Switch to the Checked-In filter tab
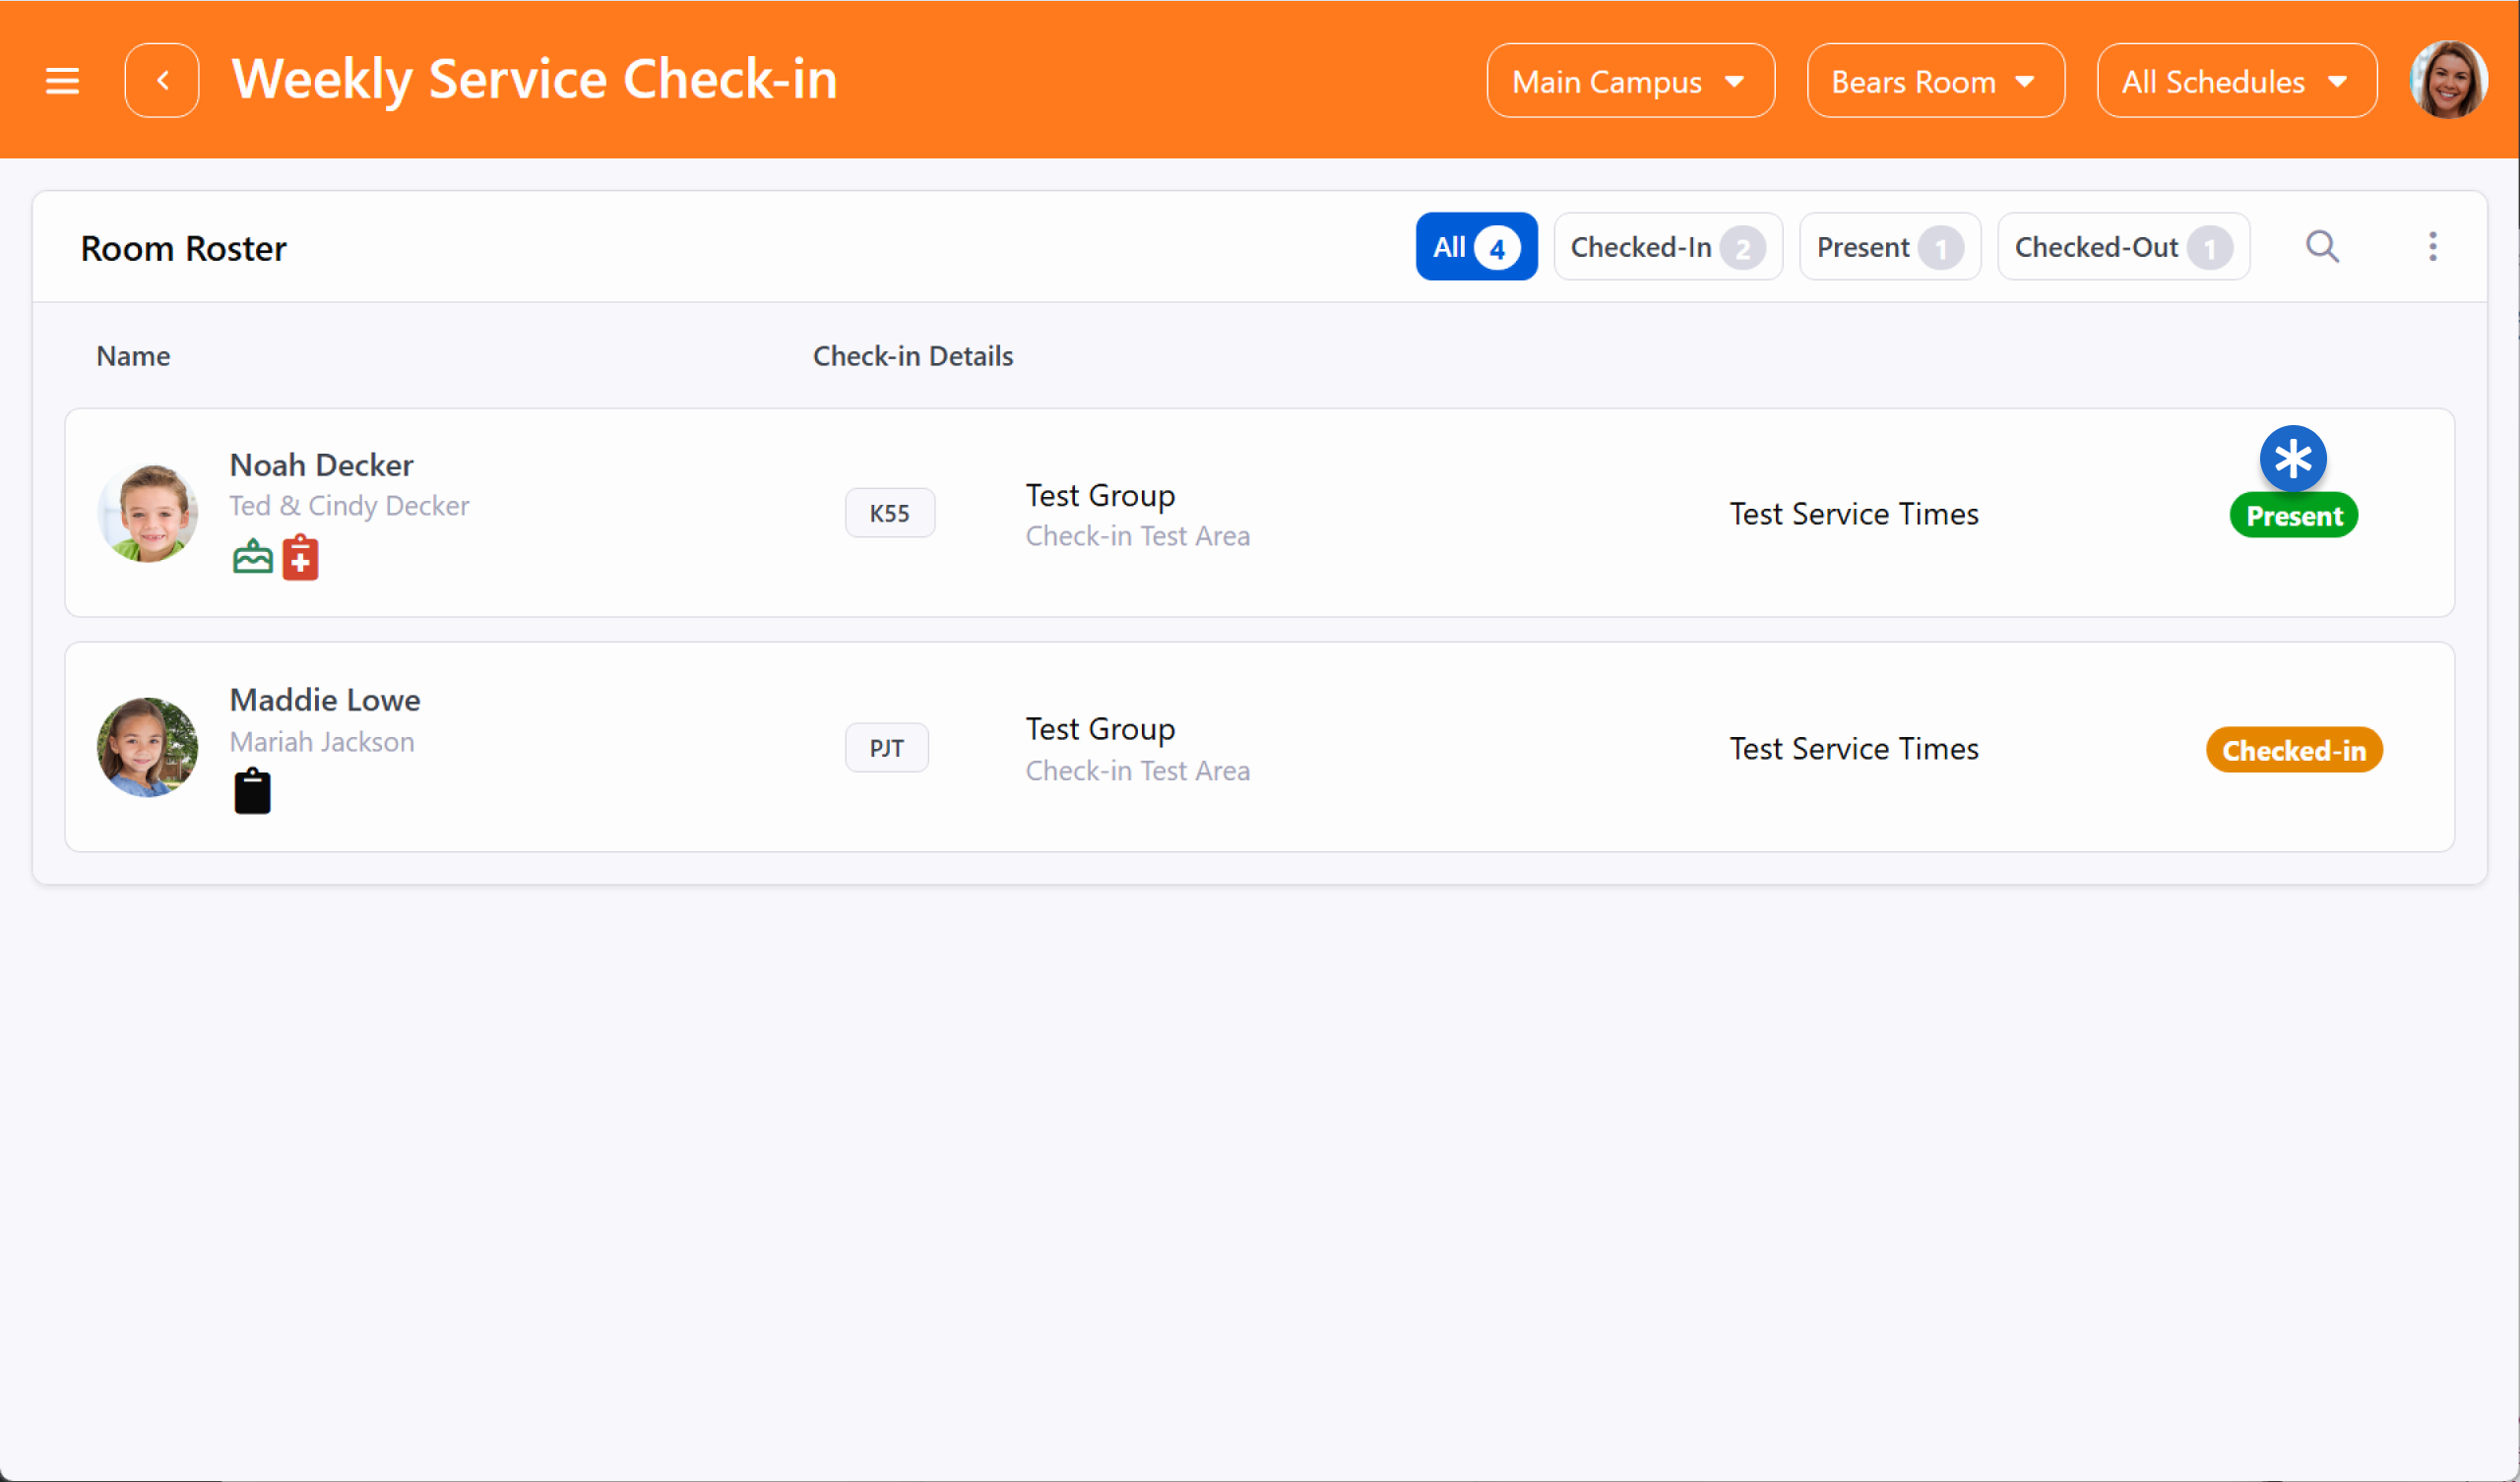 click(x=1666, y=247)
